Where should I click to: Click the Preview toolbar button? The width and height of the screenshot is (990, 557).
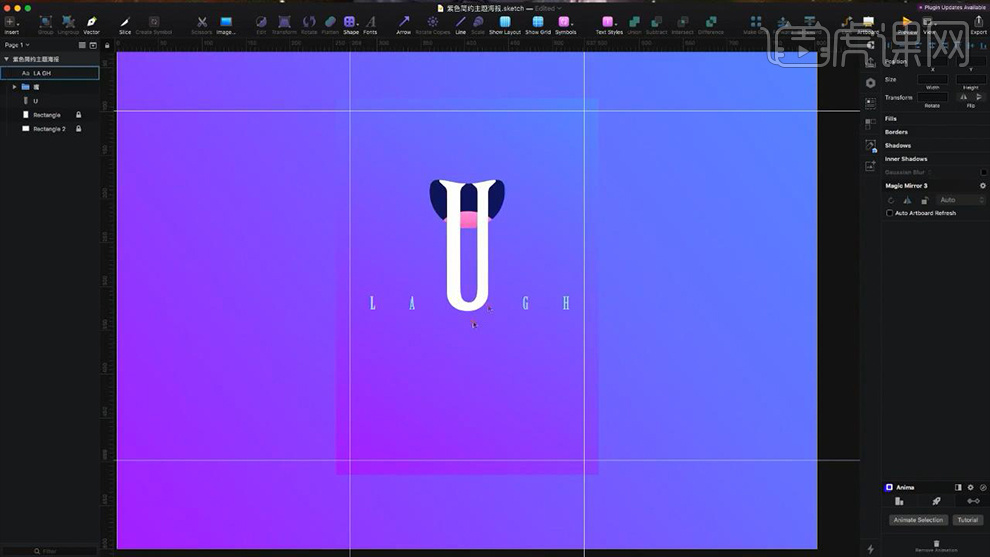(x=907, y=24)
